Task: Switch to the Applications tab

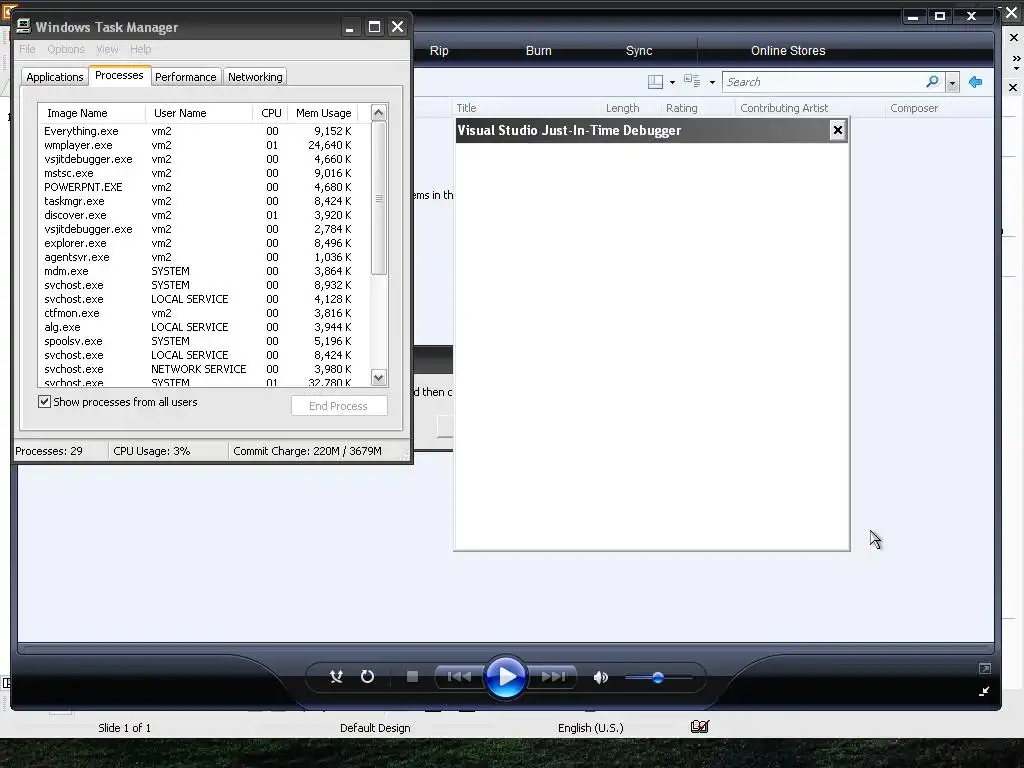Action: (x=55, y=76)
